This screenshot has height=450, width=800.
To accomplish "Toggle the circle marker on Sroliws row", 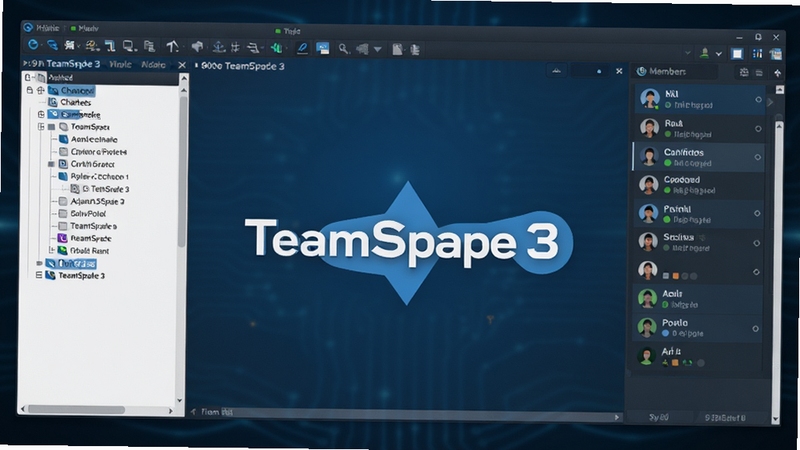I will (757, 243).
